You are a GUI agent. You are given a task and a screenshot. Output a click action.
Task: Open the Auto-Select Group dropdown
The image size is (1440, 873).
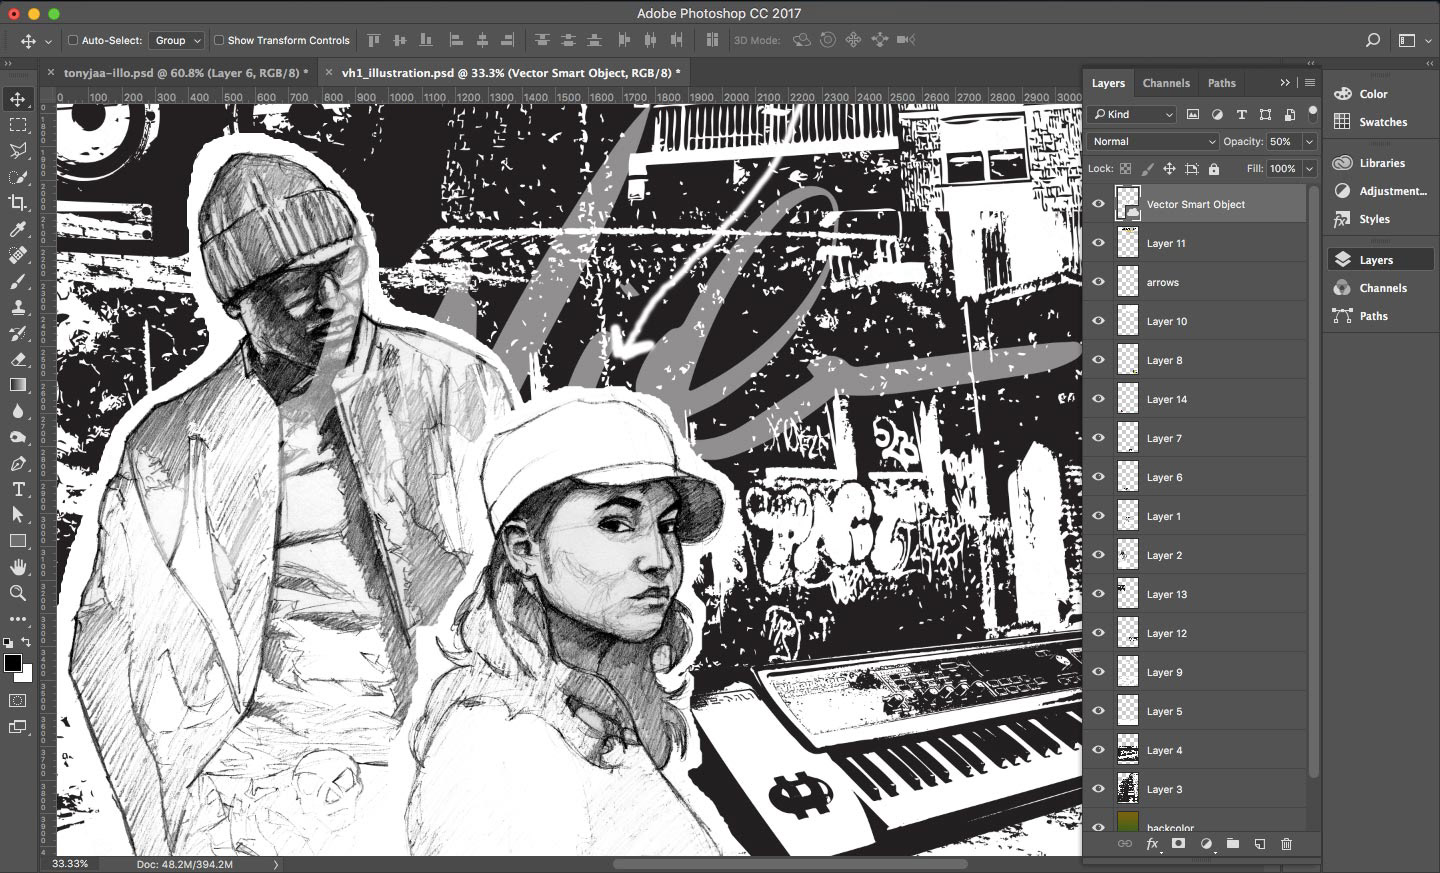(x=176, y=40)
